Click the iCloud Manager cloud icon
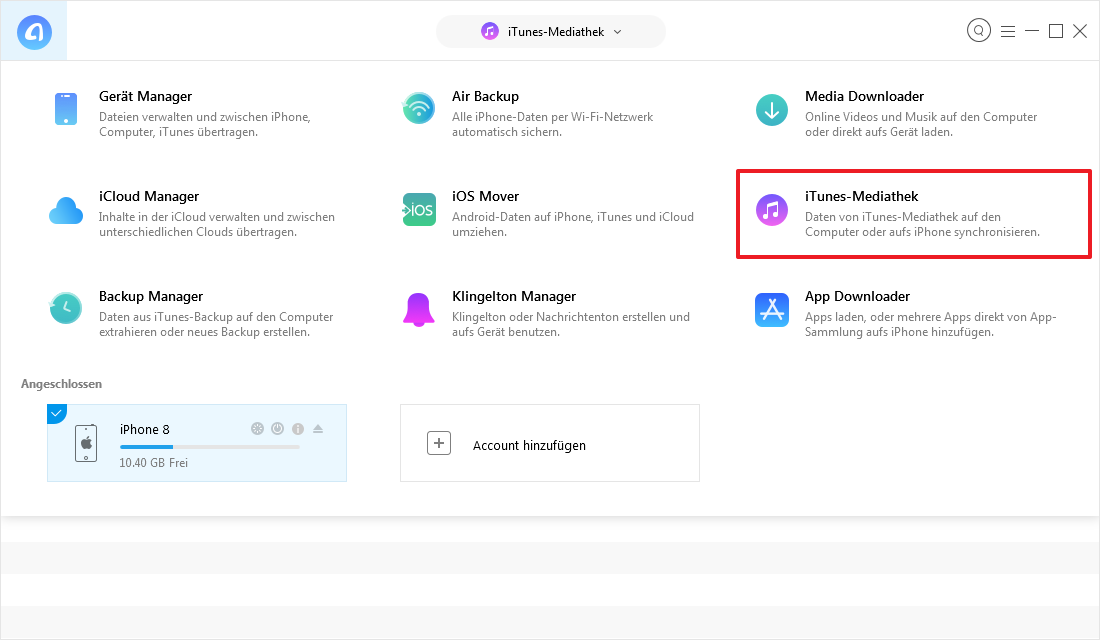Viewport: 1100px width, 640px height. [x=66, y=211]
